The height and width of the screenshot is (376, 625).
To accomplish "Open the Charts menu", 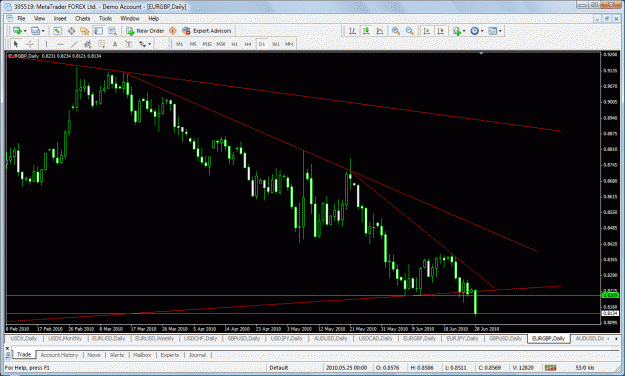I will pos(83,18).
